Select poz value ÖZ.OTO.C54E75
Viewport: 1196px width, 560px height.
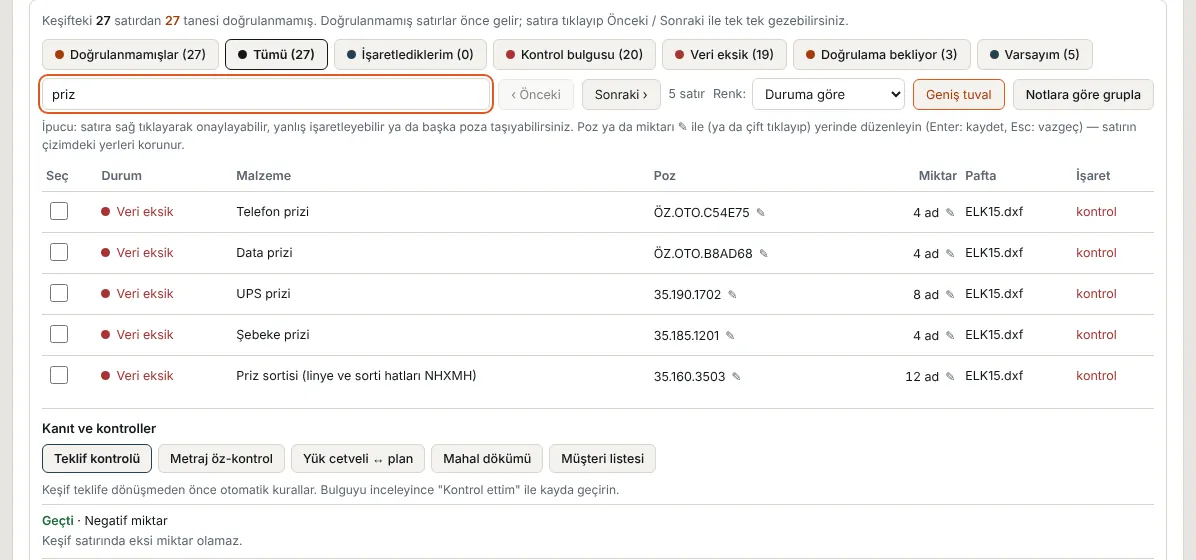coord(702,212)
